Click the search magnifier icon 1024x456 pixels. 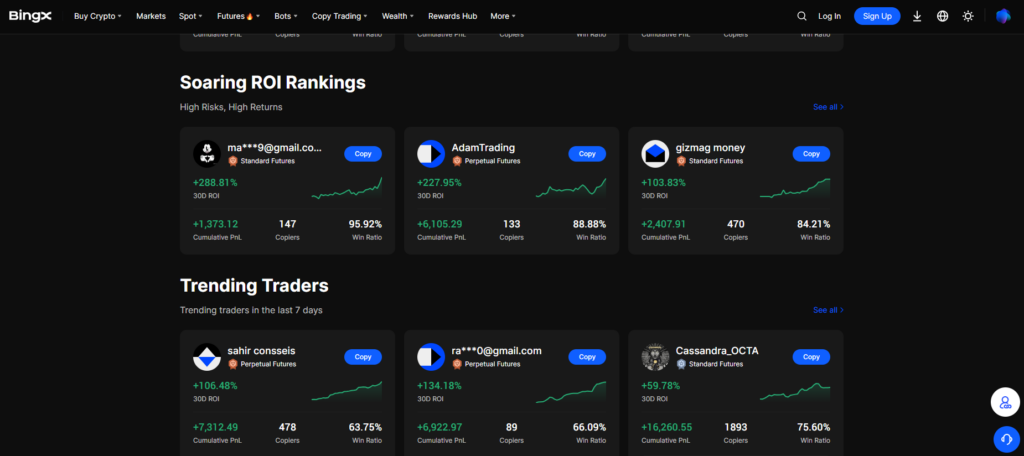(801, 16)
